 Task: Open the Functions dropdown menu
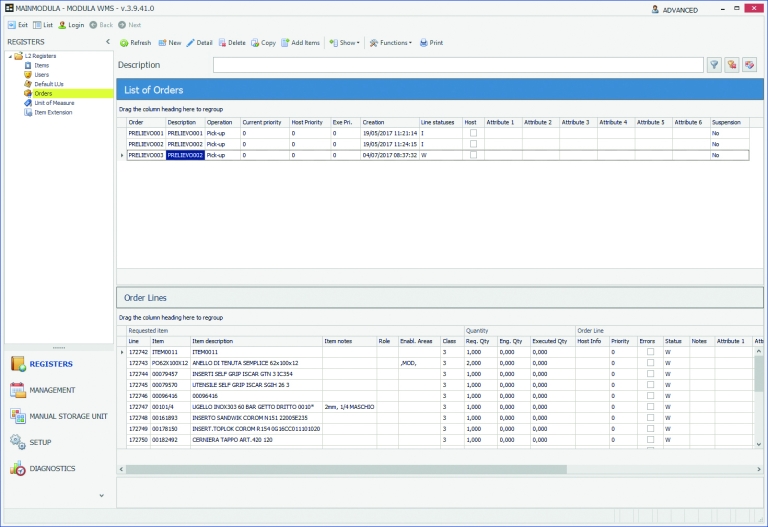tap(390, 43)
